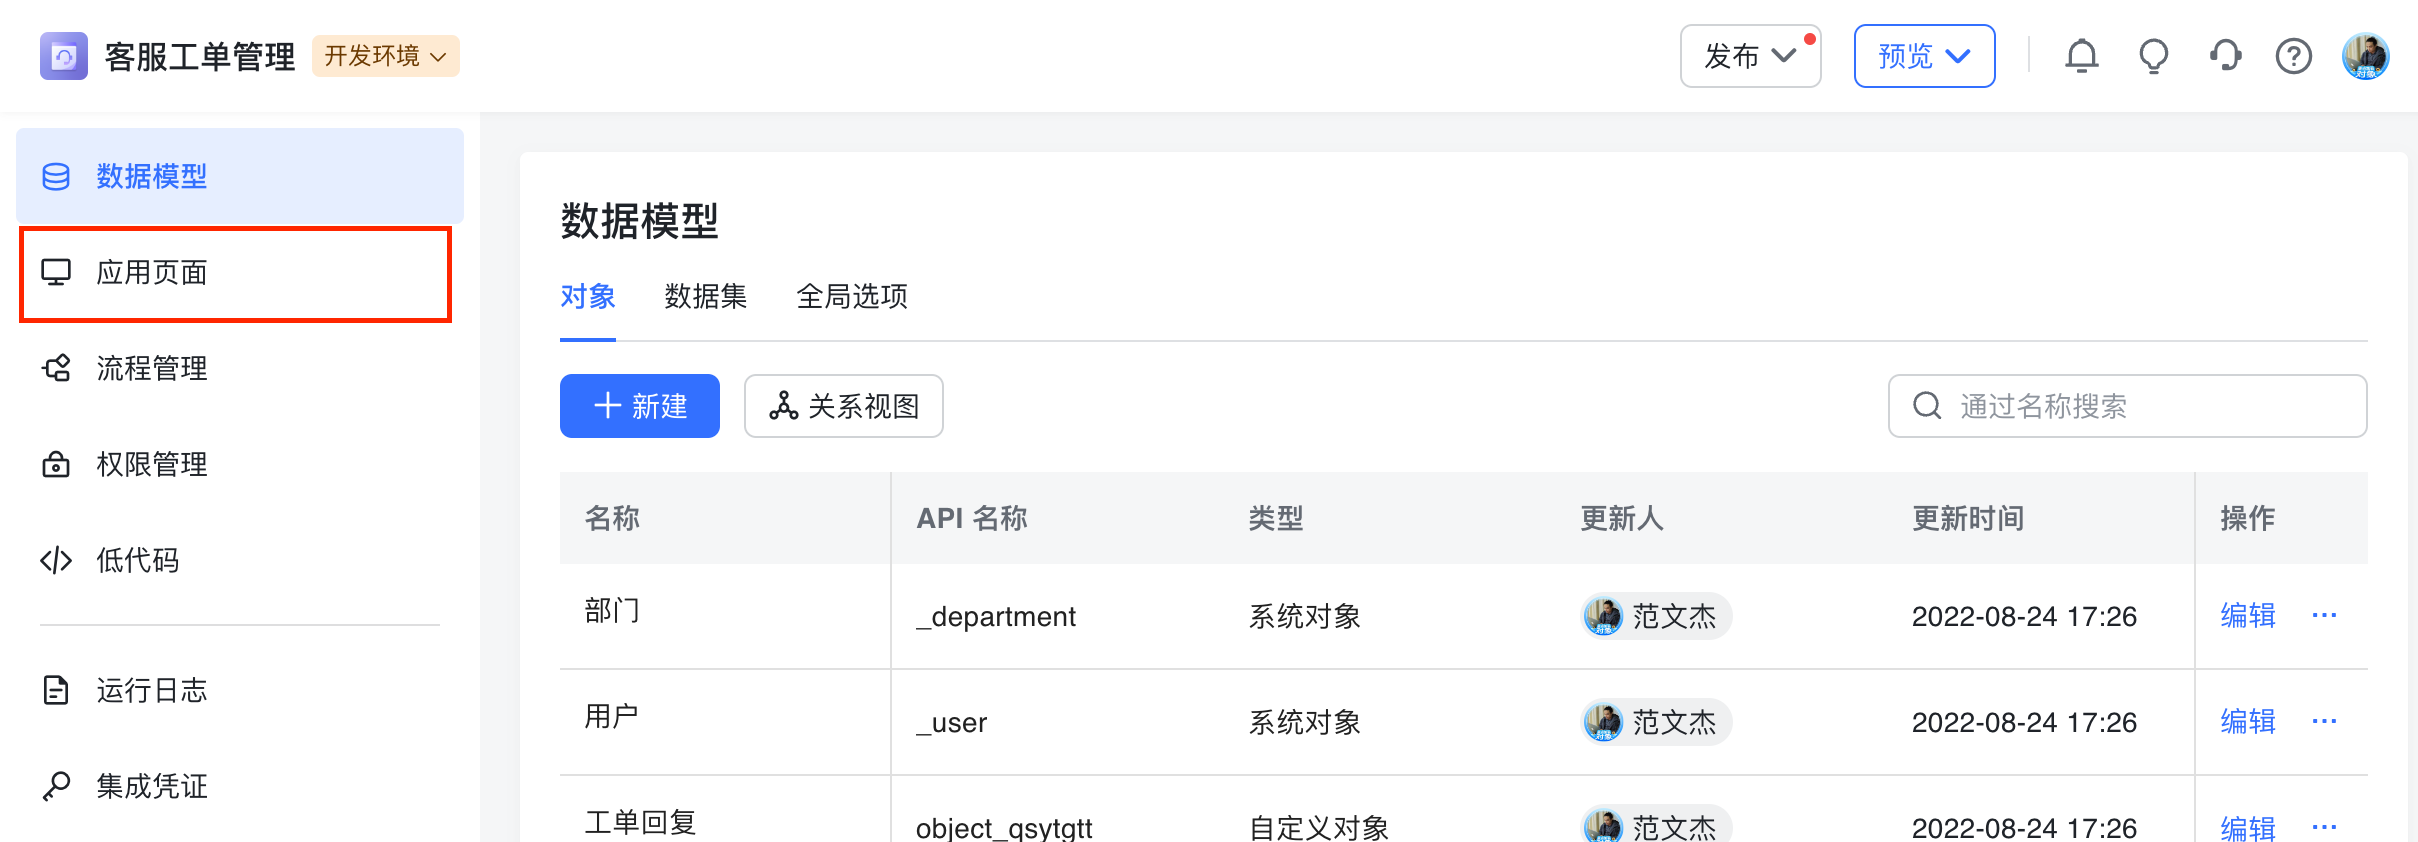This screenshot has height=842, width=2418.
Task: Click the app logo next to 客服工单管理
Action: click(x=64, y=56)
